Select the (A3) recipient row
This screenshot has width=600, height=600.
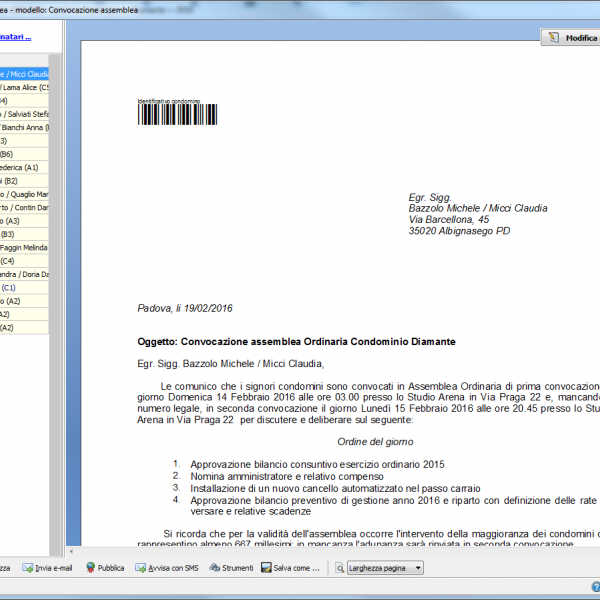tap(24, 221)
